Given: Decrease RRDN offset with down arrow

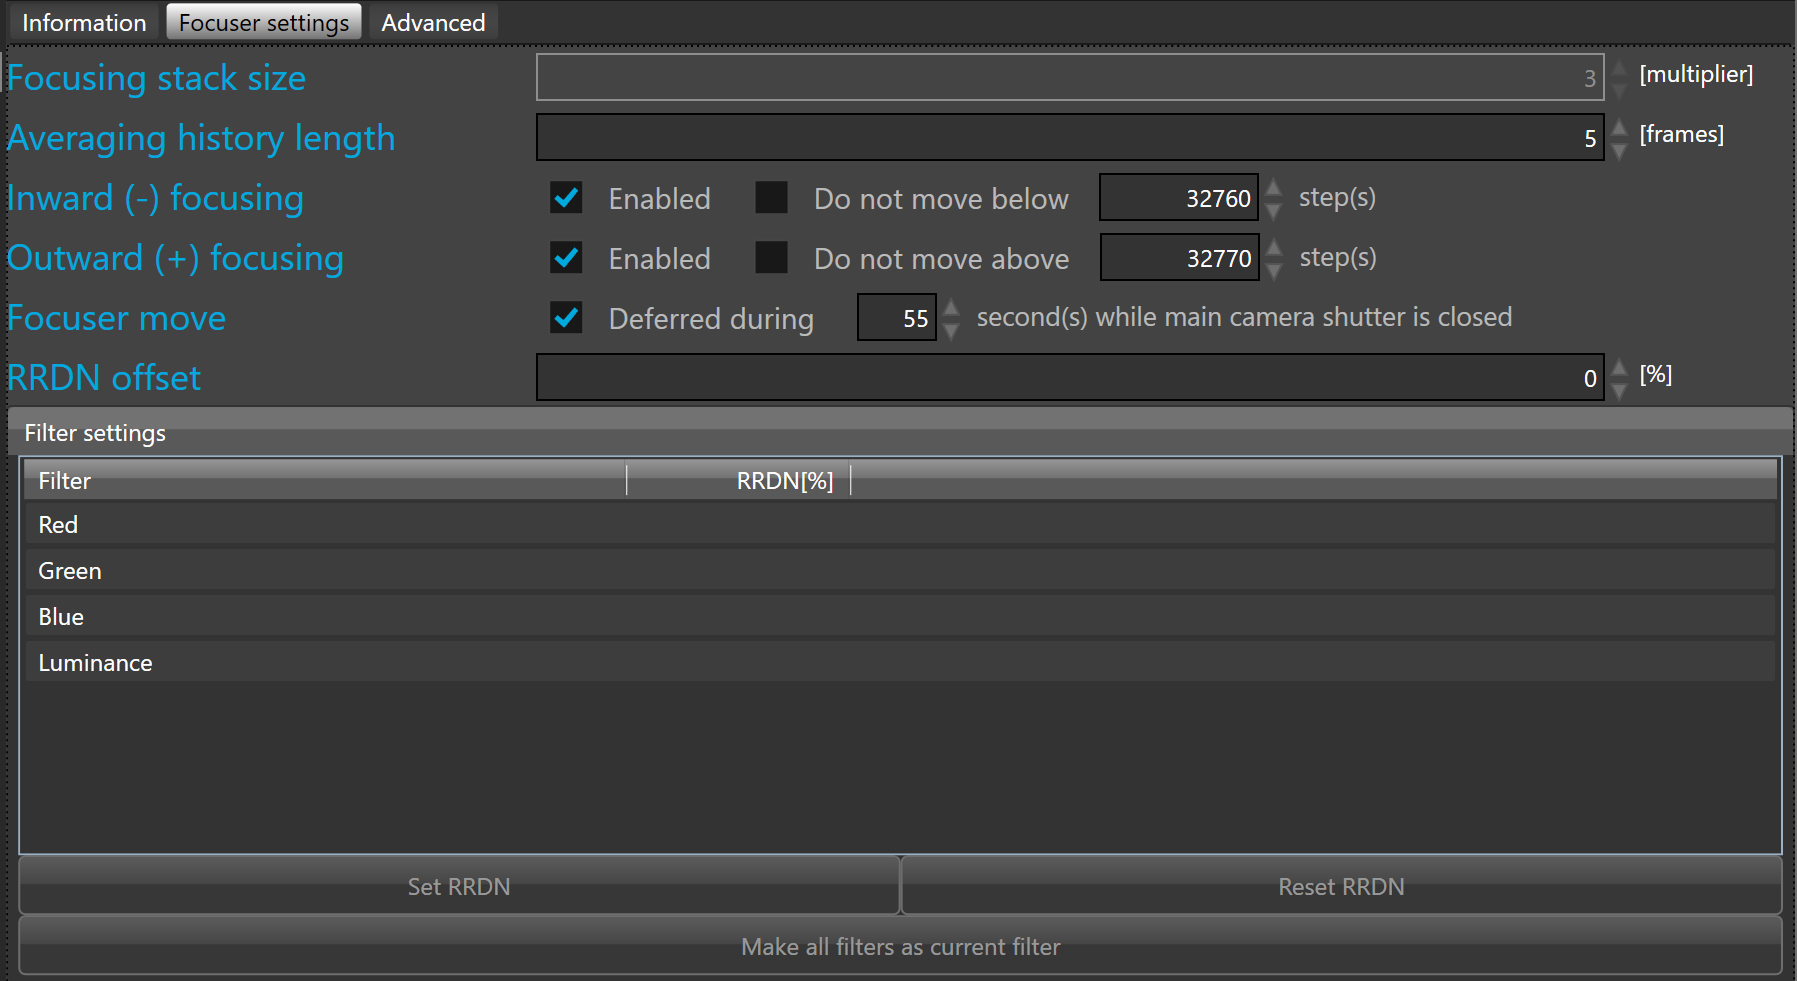Looking at the screenshot, I should tap(1620, 389).
